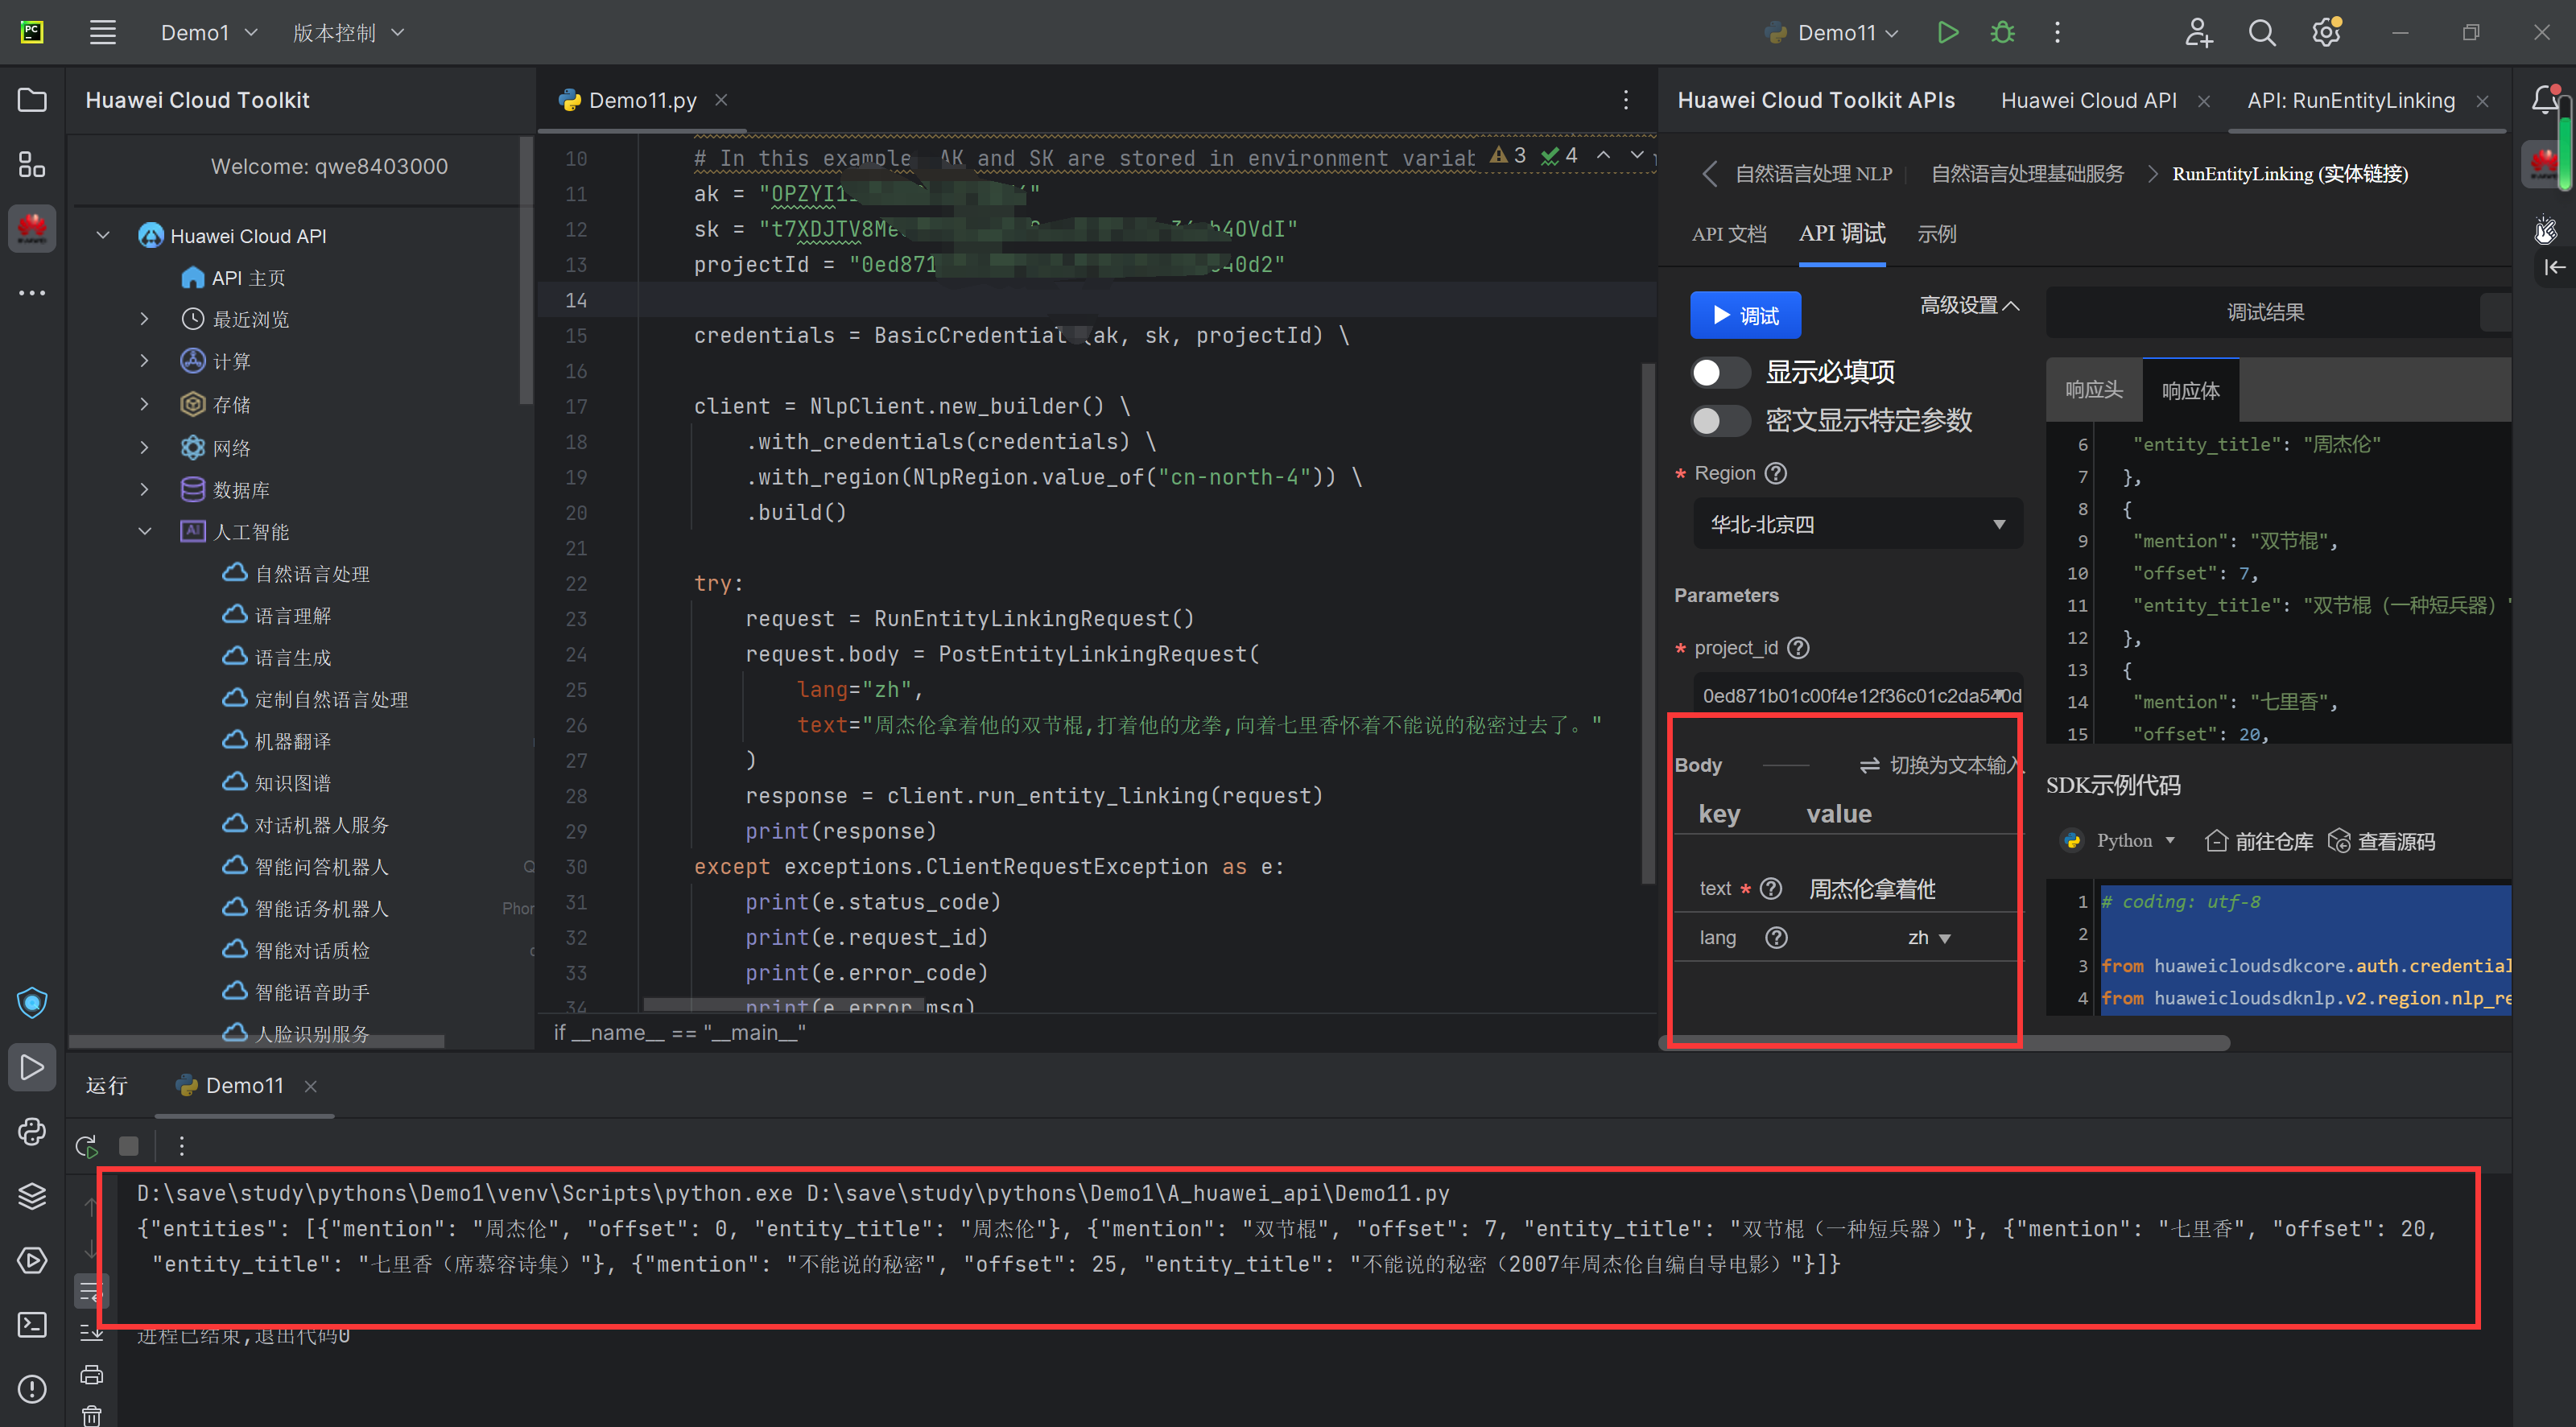Switch to the API 文档 tab
This screenshot has width=2576, height=1427.
tap(1729, 234)
